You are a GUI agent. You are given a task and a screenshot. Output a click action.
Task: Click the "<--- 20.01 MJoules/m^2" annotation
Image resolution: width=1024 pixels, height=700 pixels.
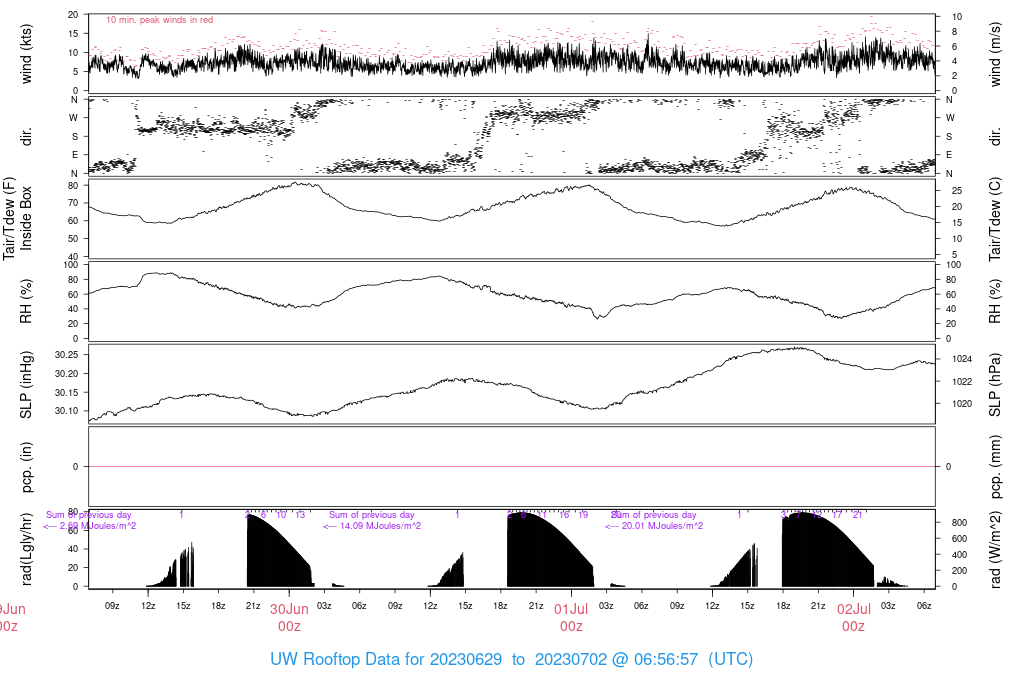[654, 526]
